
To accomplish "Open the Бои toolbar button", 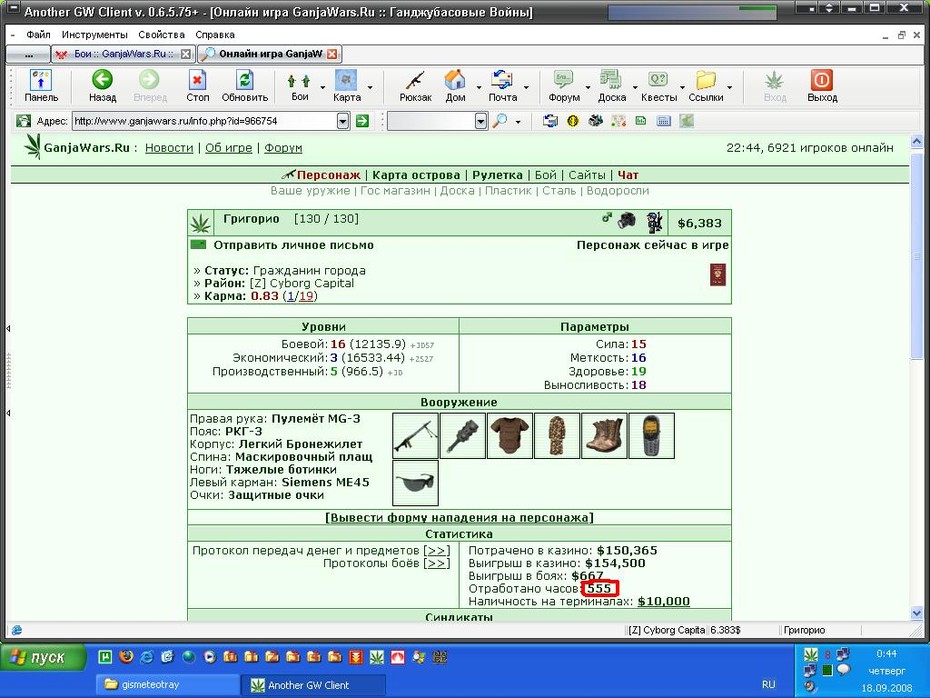I will (300, 86).
